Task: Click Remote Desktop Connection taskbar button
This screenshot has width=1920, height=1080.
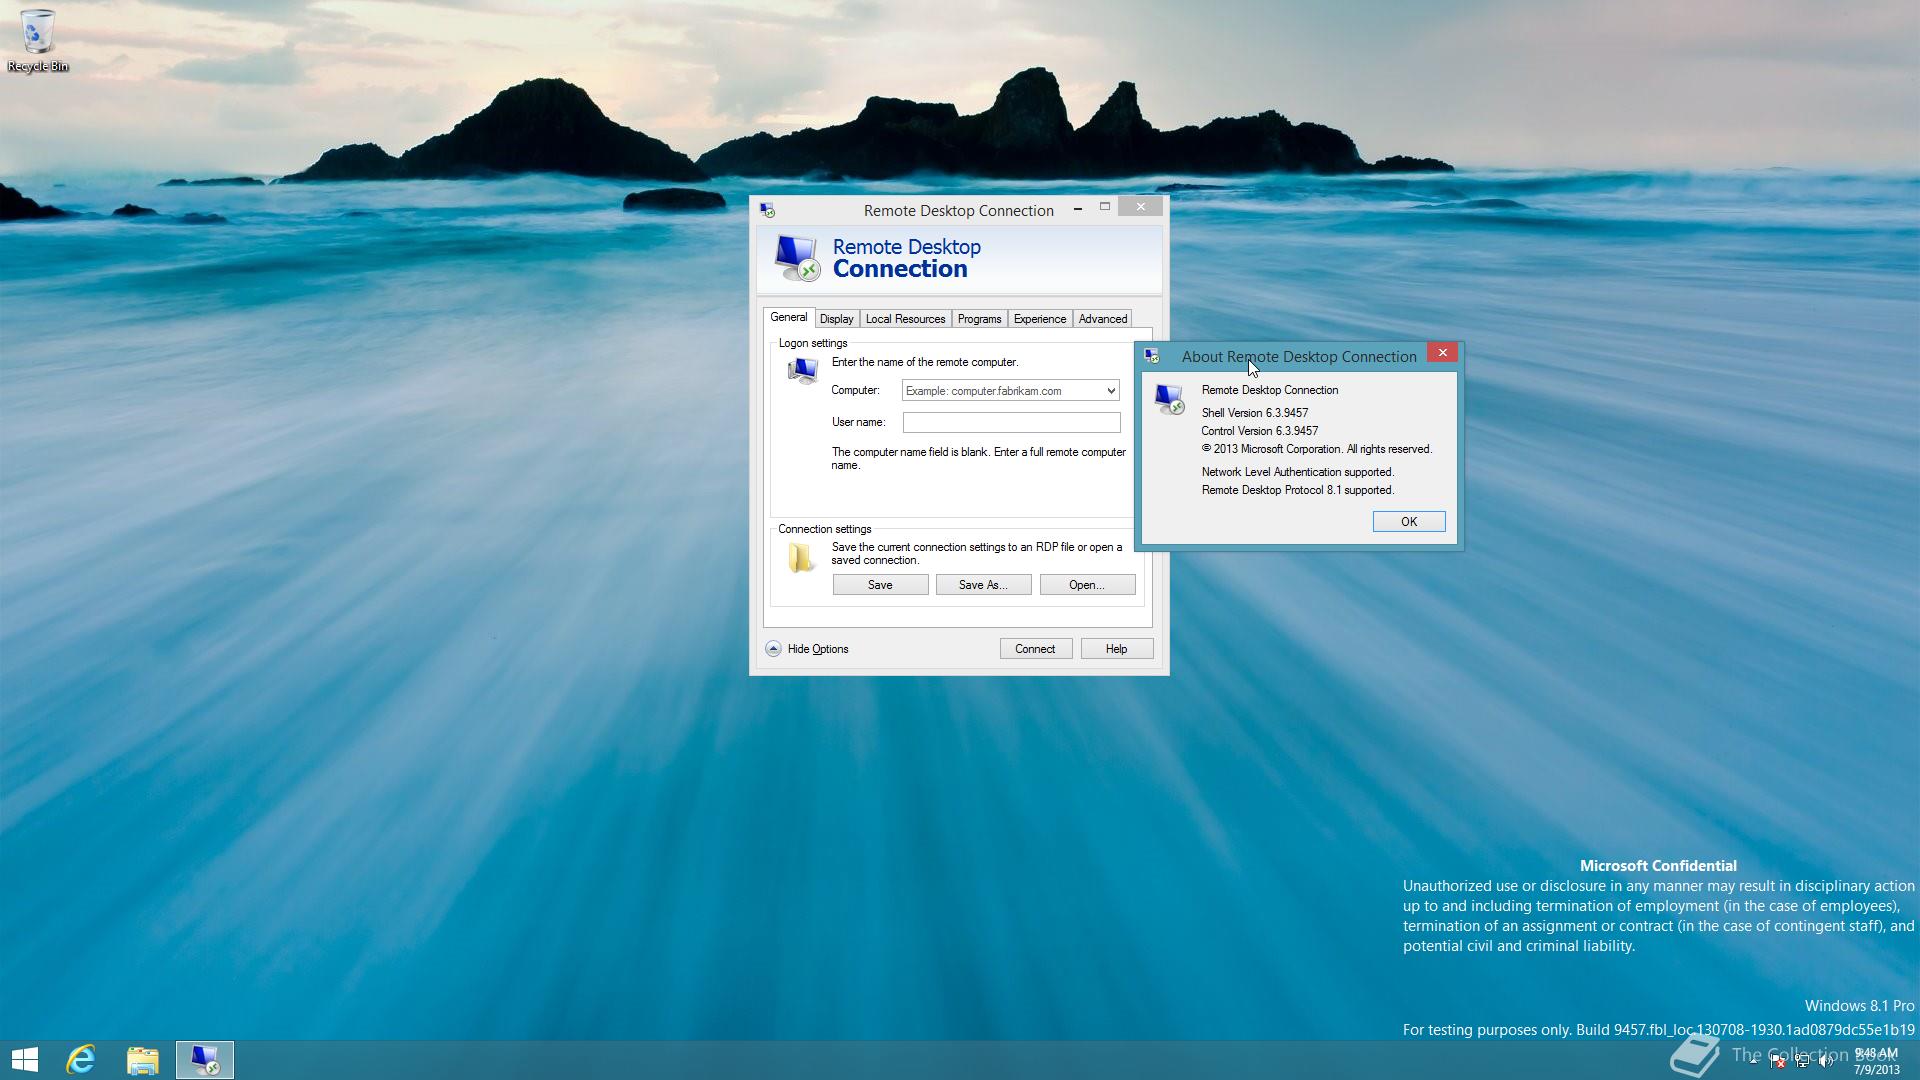Action: (205, 1060)
